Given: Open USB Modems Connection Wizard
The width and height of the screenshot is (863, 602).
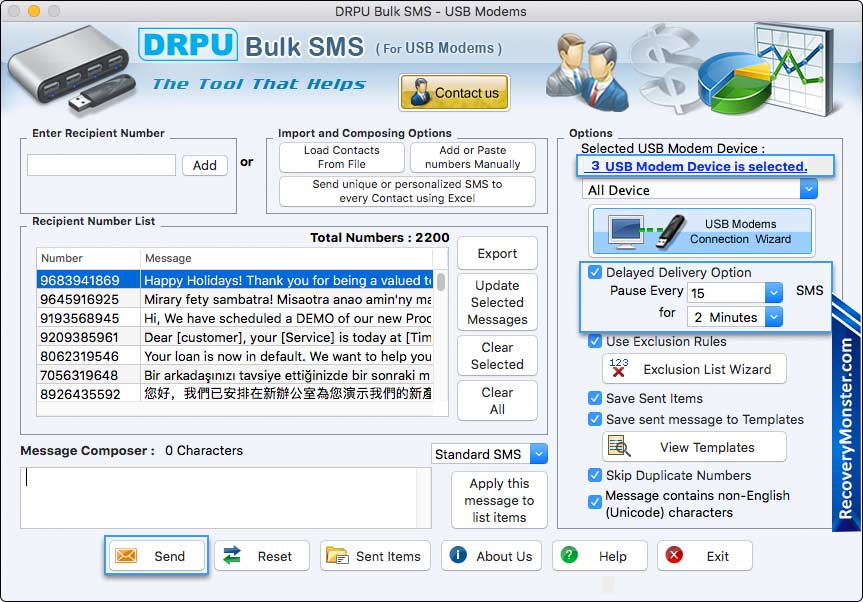Looking at the screenshot, I should (x=702, y=231).
